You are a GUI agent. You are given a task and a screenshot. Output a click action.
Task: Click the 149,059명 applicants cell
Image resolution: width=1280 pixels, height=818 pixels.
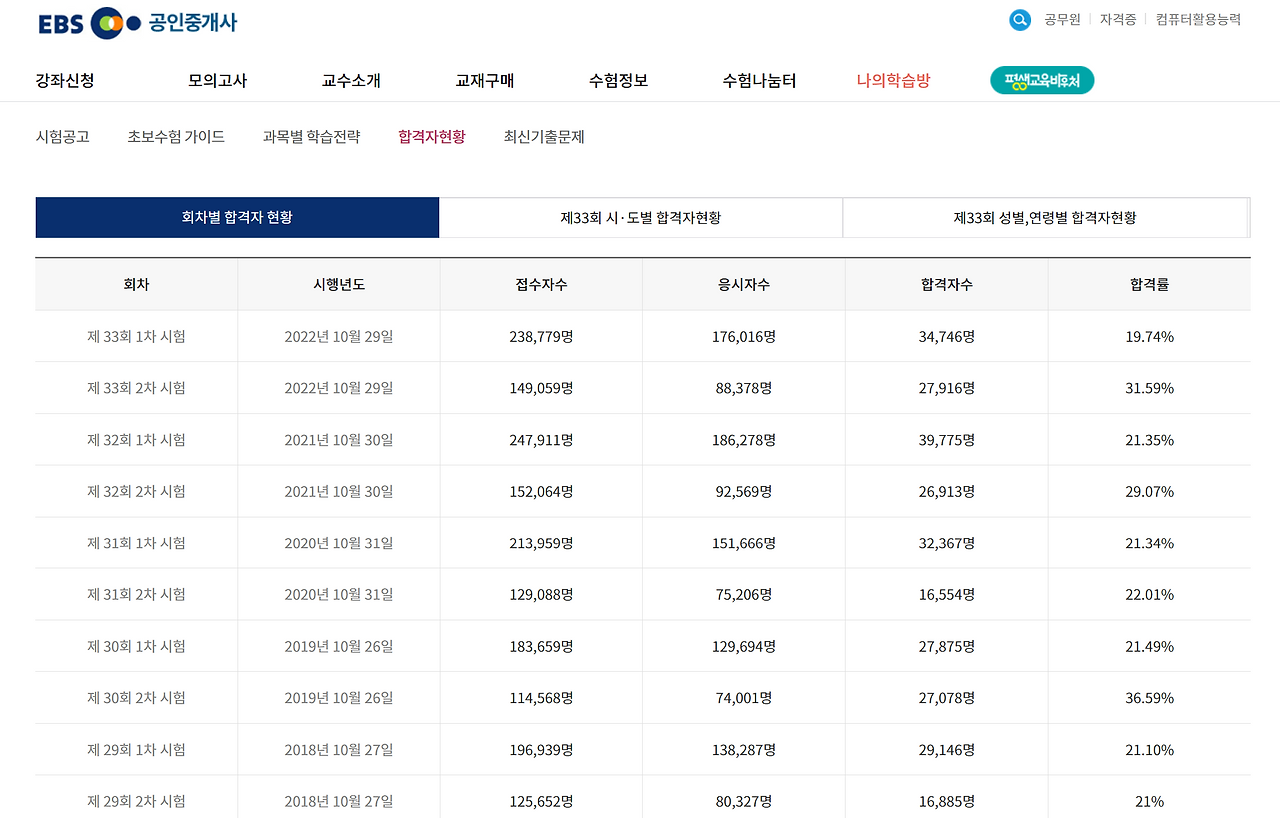point(541,388)
